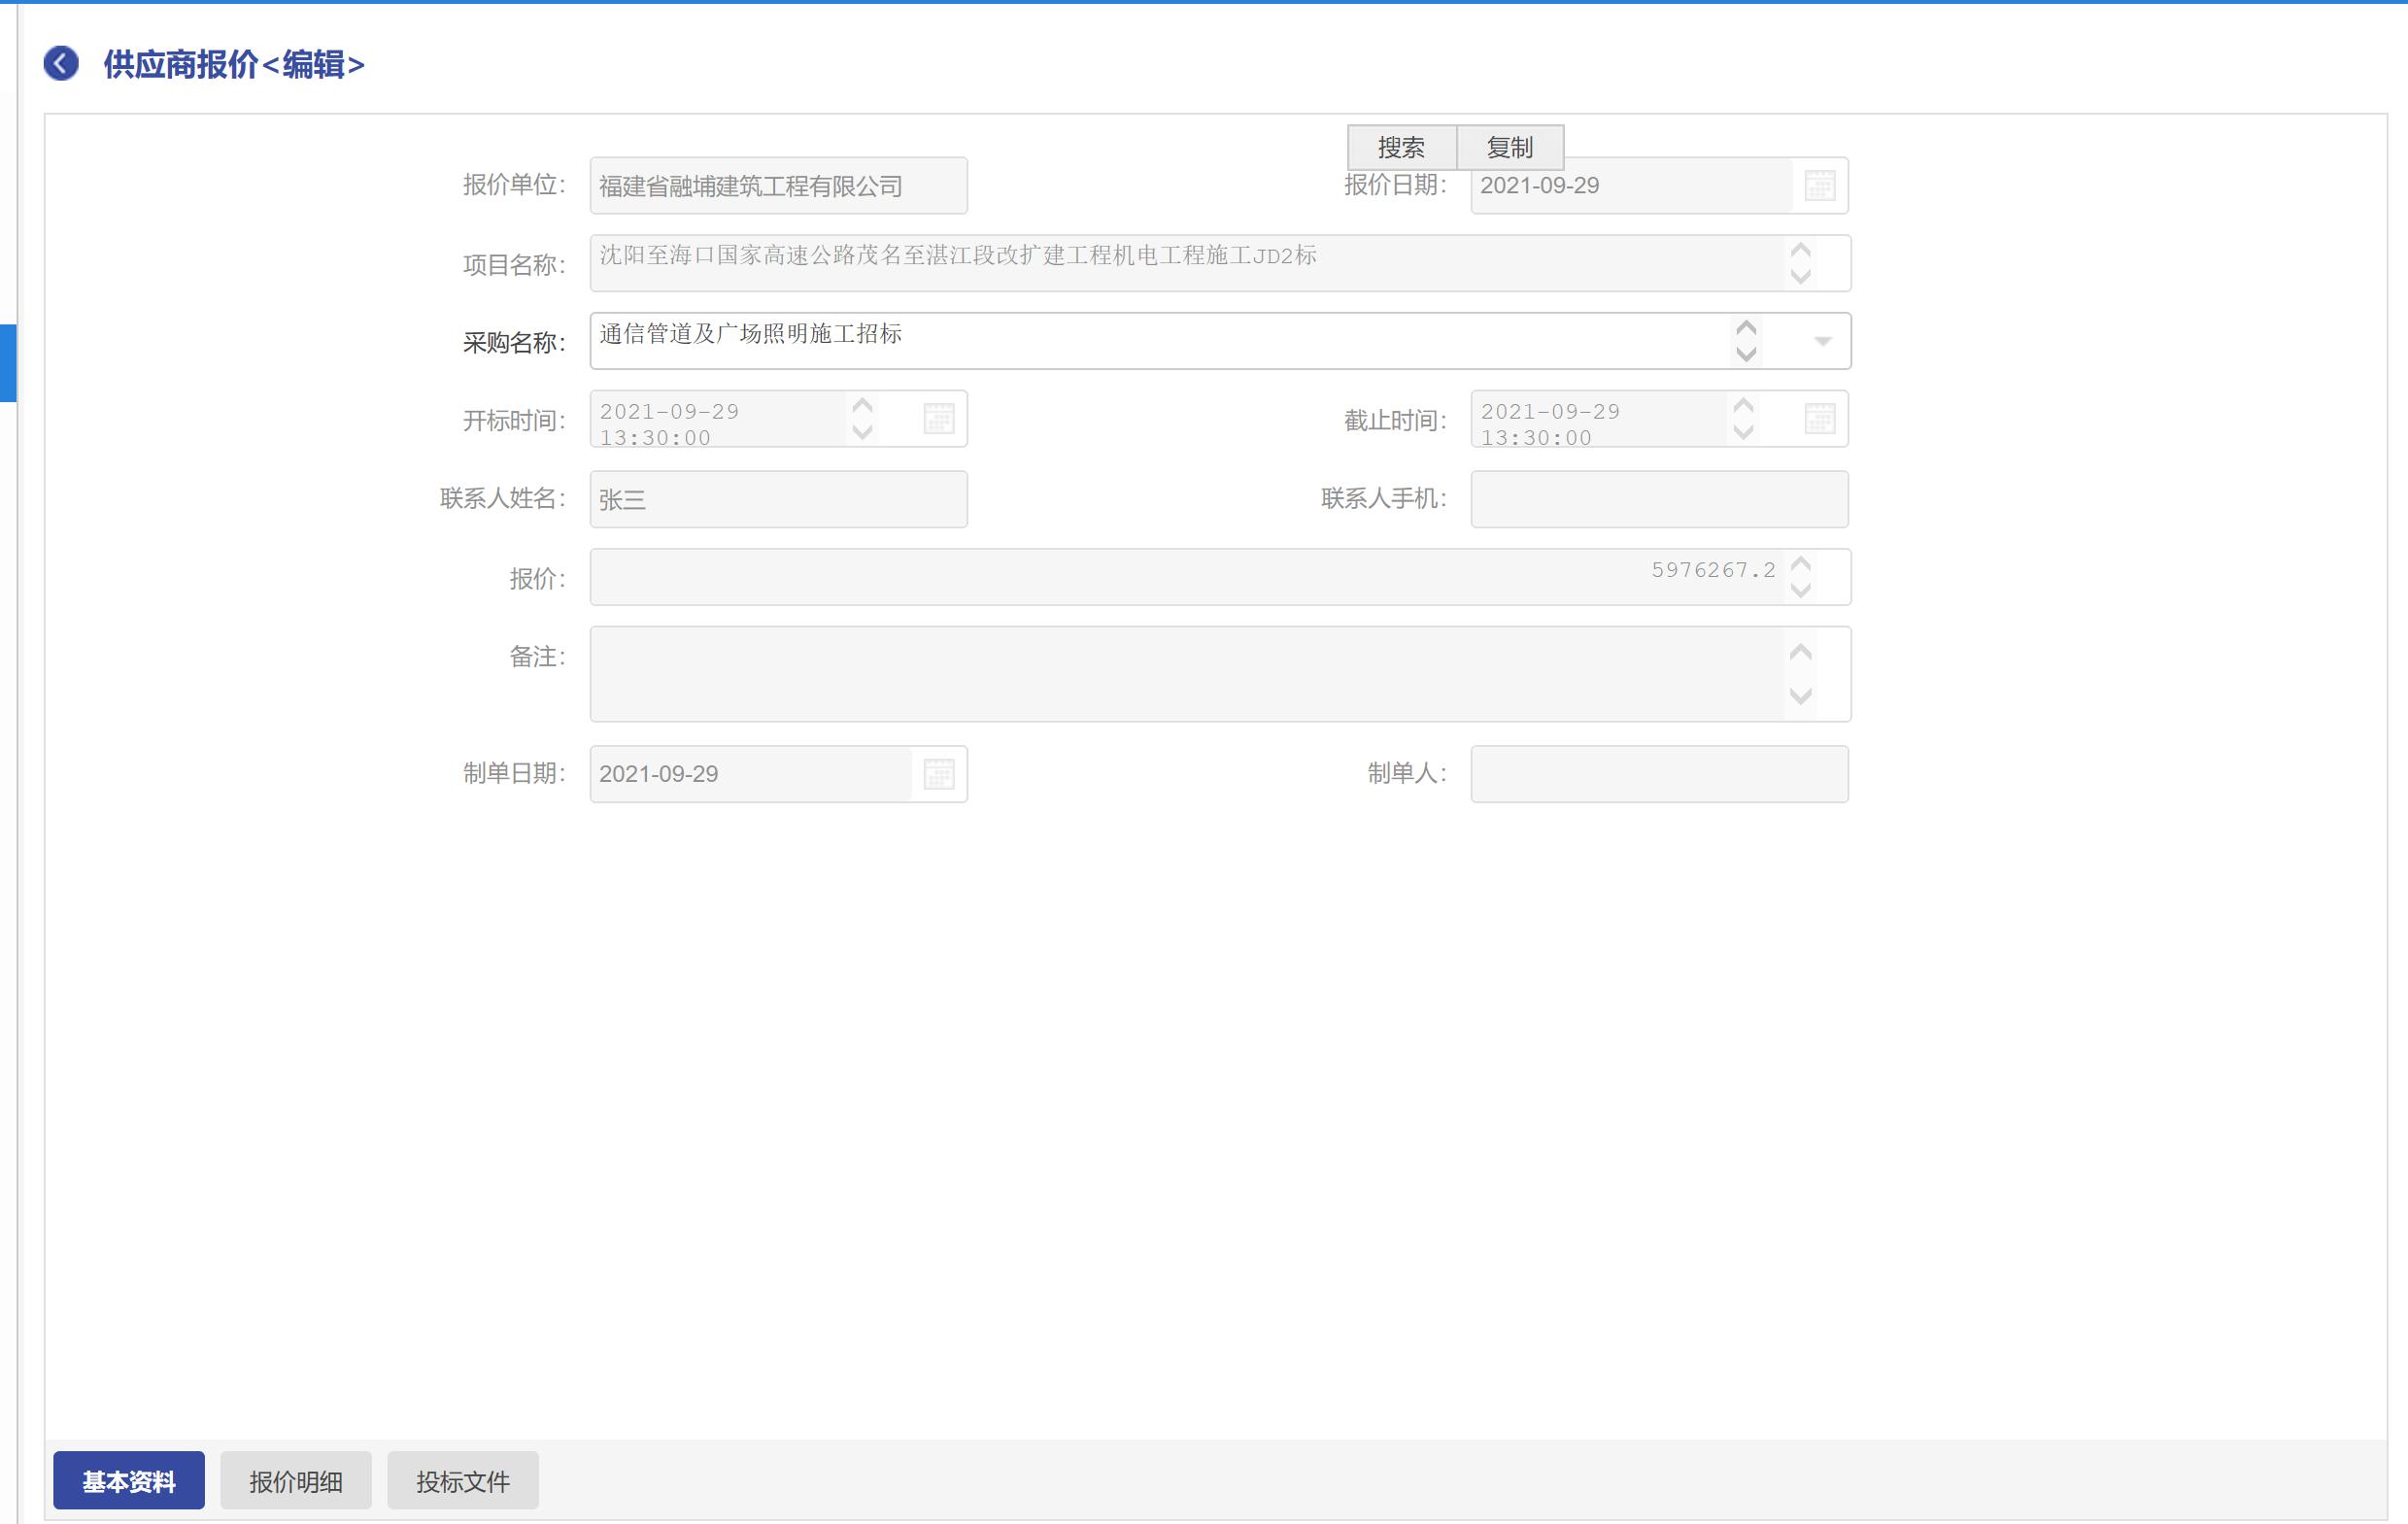Open calendar picker for 开标时间
The image size is (2408, 1524).
[938, 419]
